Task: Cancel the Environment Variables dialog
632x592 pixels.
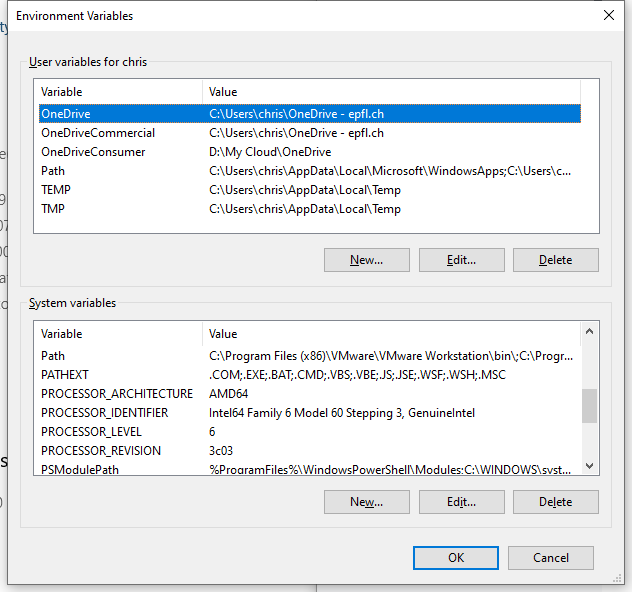Action: pyautogui.click(x=551, y=558)
